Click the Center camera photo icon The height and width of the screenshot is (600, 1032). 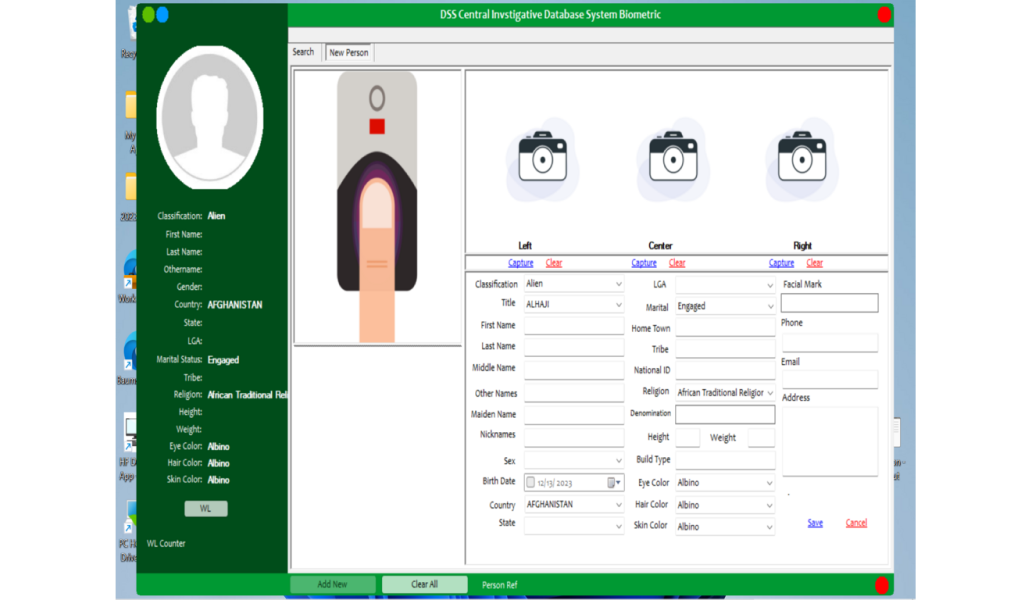tap(673, 157)
